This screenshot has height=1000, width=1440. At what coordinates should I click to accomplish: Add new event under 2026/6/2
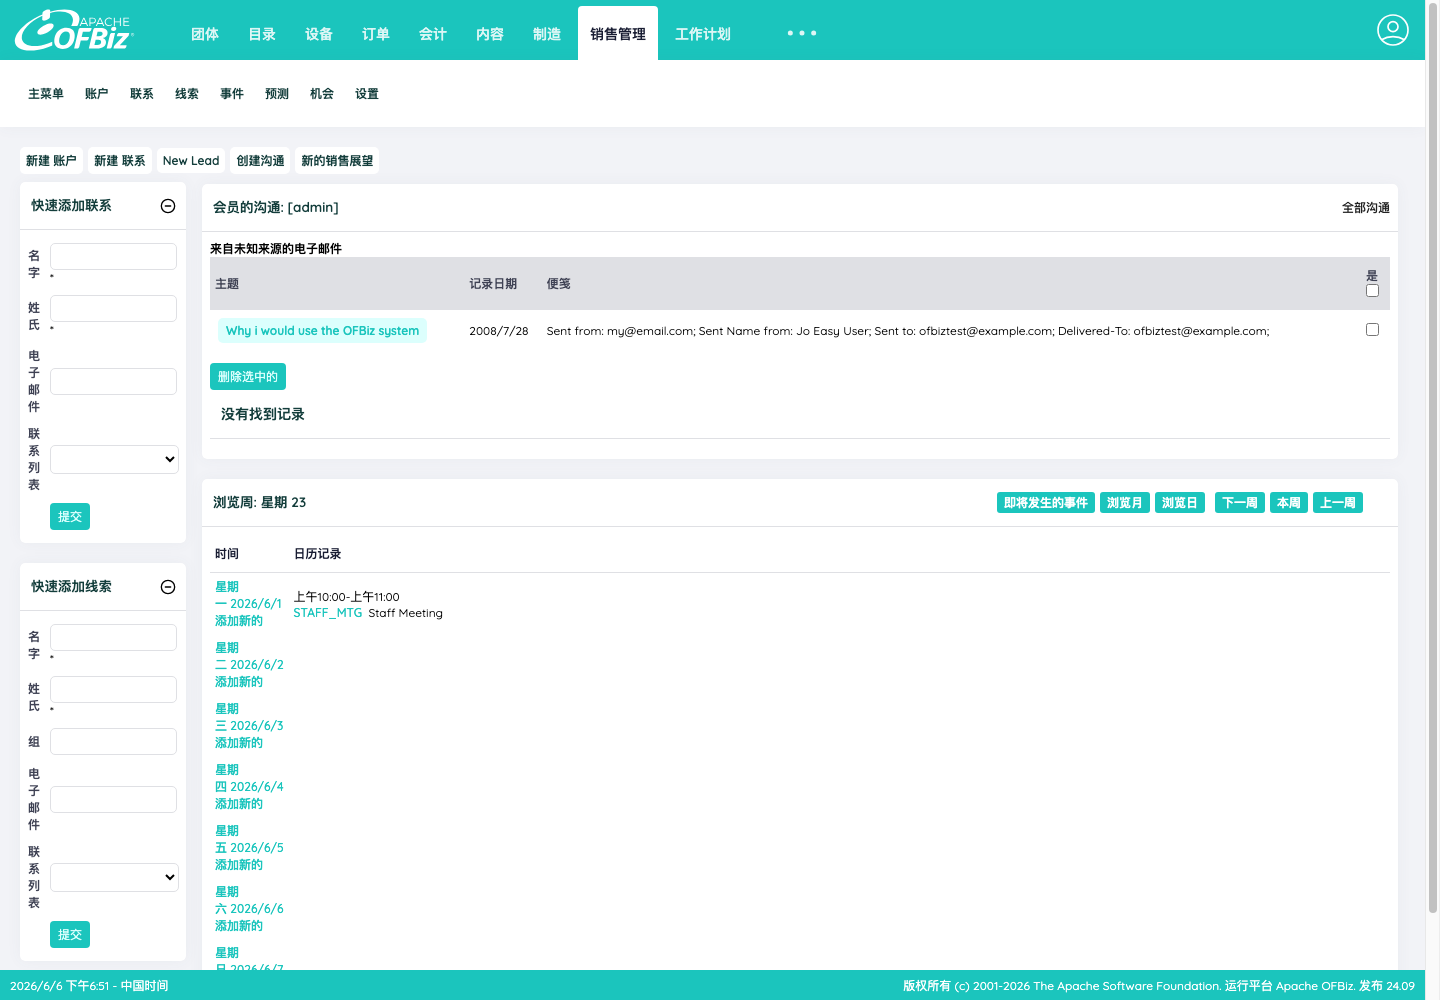(x=239, y=682)
